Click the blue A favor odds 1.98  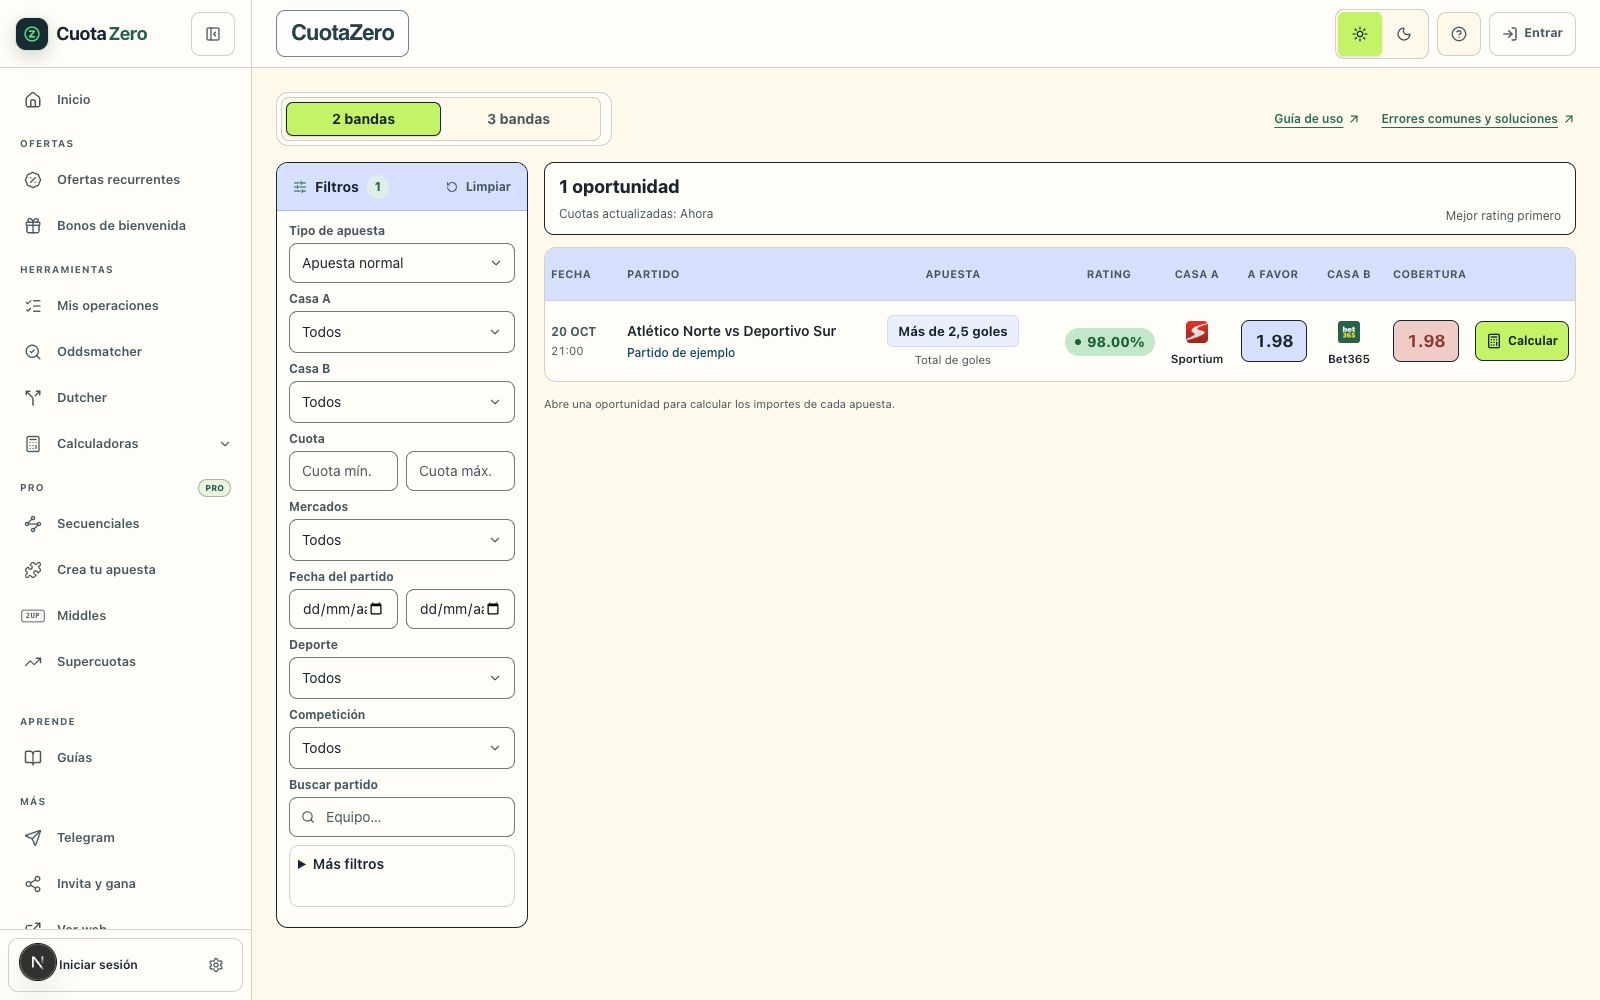(1274, 341)
